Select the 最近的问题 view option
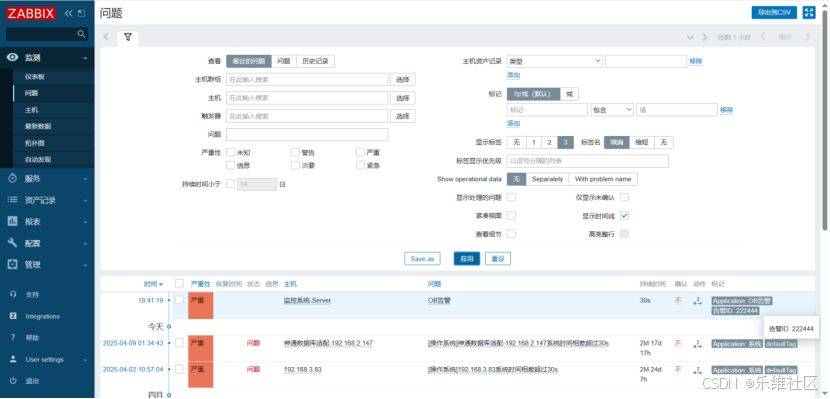Image resolution: width=830 pixels, height=399 pixels. pos(249,61)
